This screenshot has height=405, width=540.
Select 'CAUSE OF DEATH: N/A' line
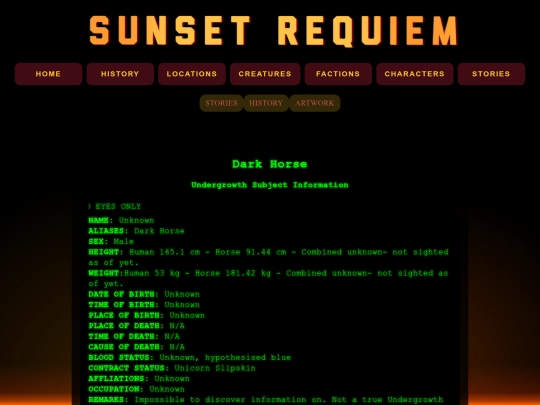pyautogui.click(x=136, y=347)
